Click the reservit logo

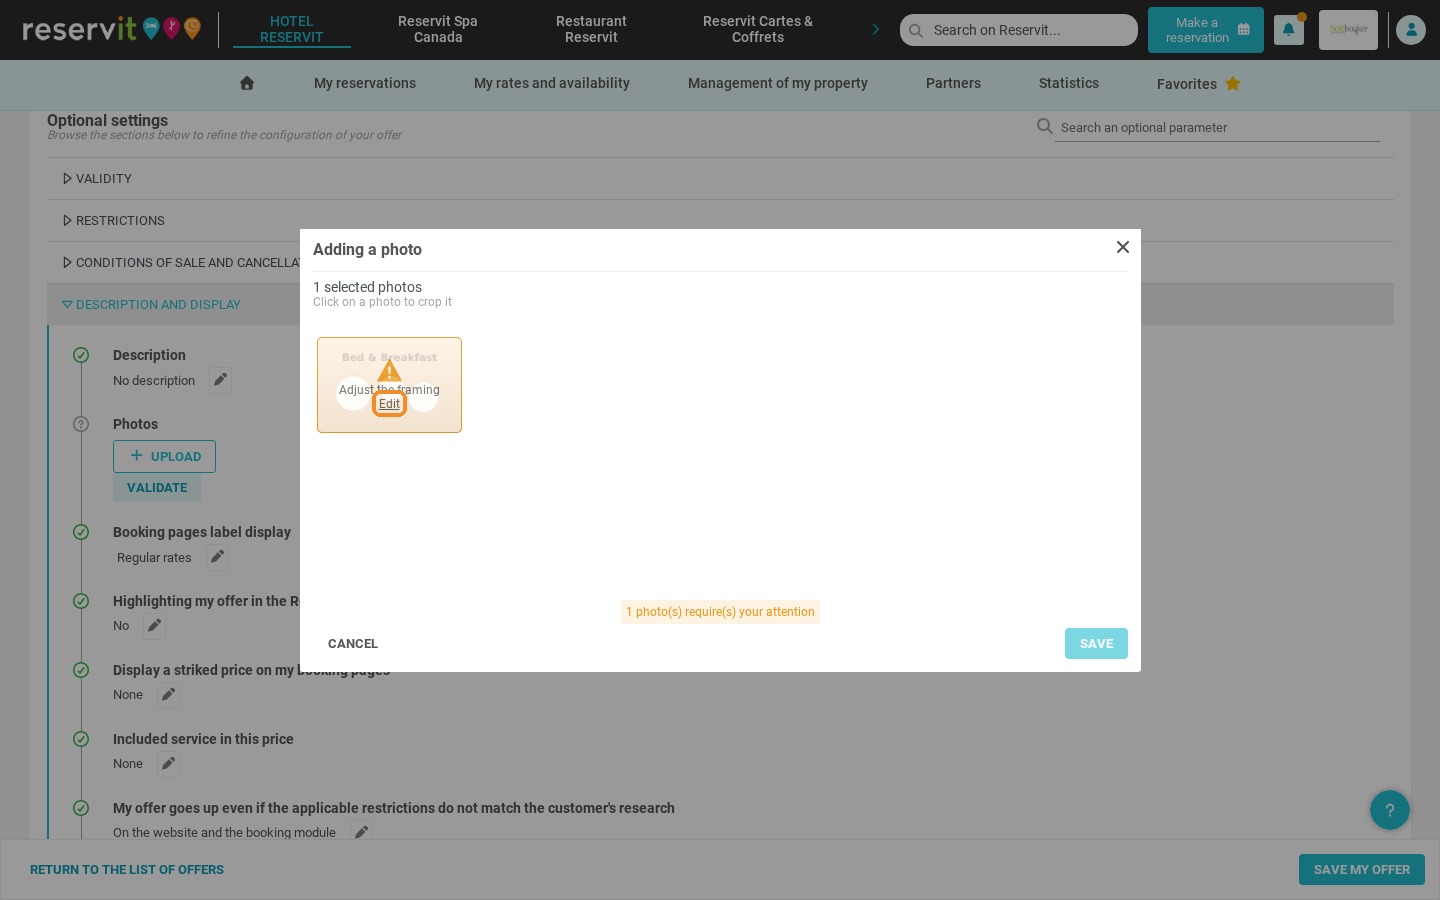click(110, 29)
